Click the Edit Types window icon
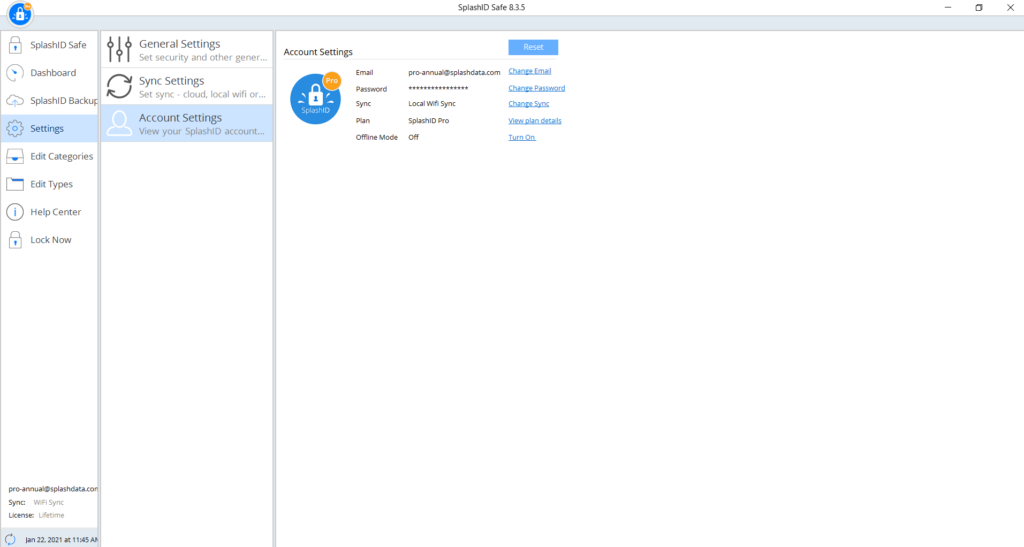1024x547 pixels. point(15,184)
